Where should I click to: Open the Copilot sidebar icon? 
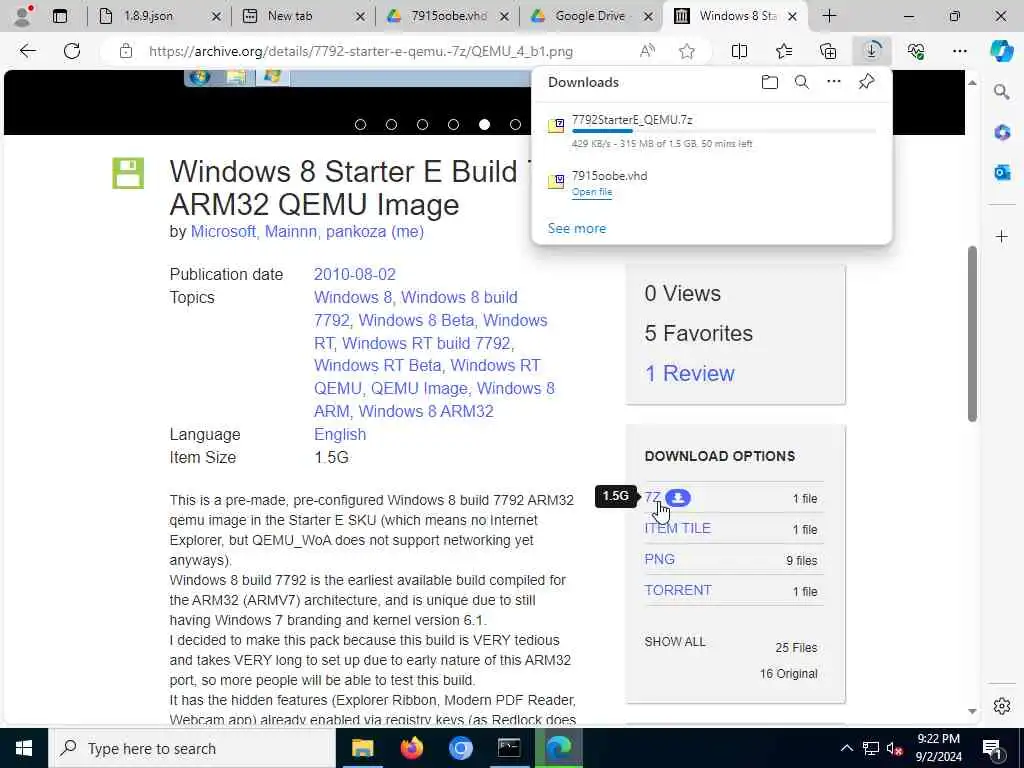tap(1002, 51)
